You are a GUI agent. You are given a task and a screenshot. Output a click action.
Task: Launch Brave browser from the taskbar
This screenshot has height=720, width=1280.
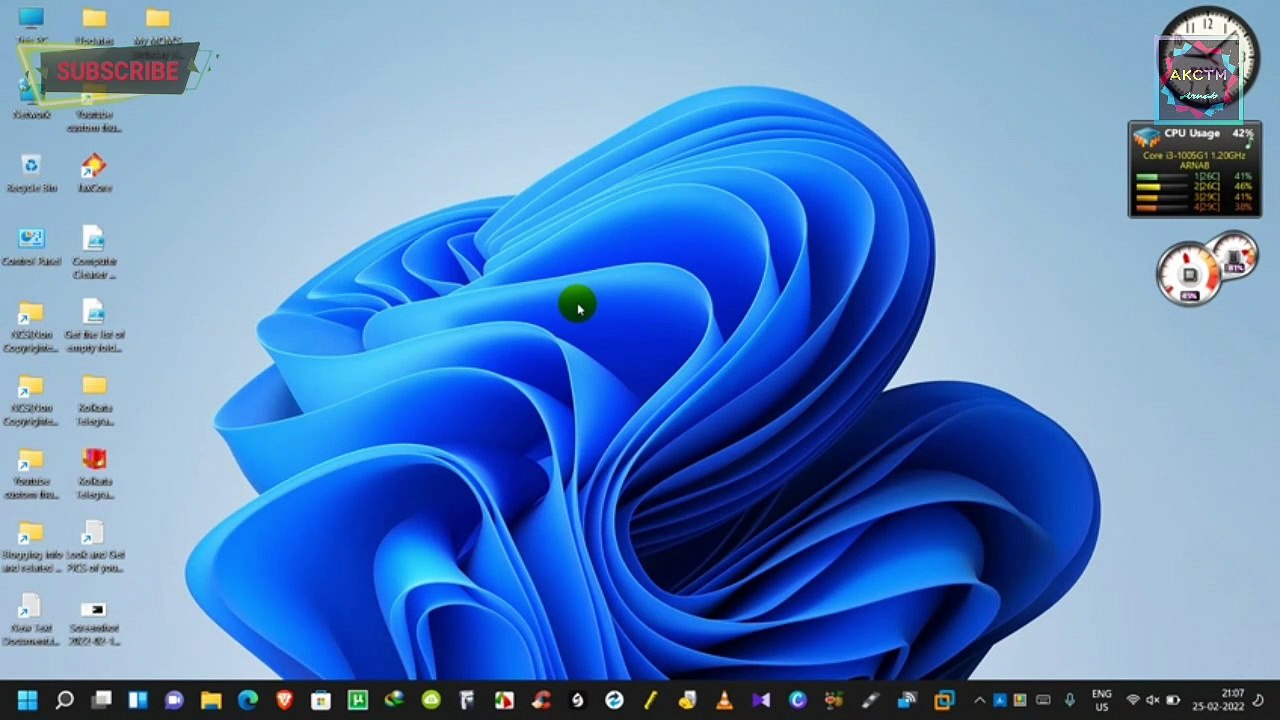(284, 700)
